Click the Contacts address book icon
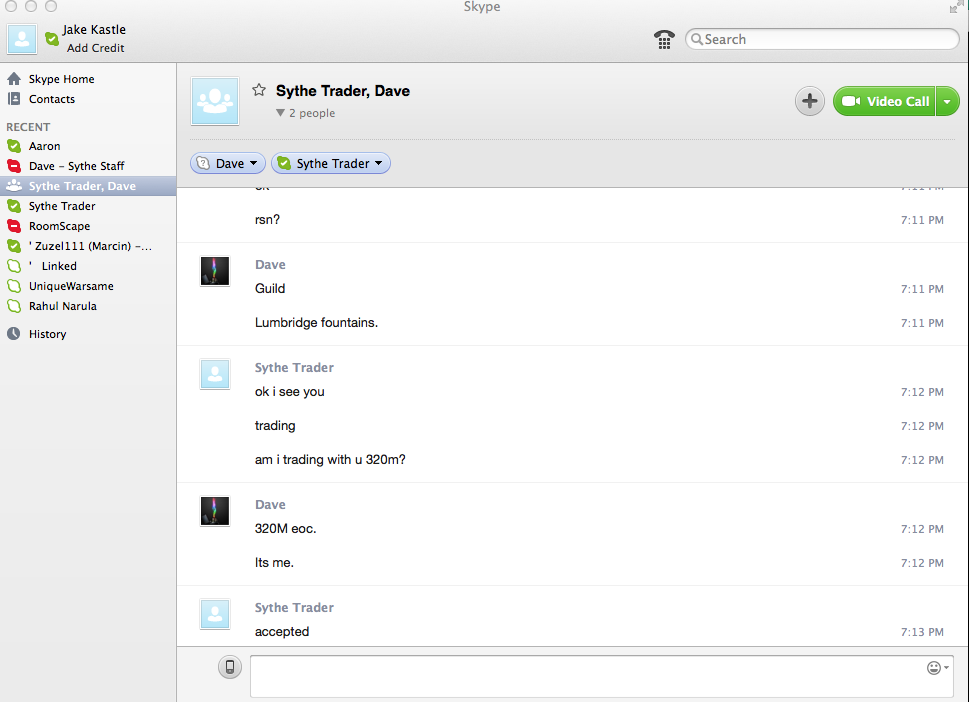 [14, 98]
